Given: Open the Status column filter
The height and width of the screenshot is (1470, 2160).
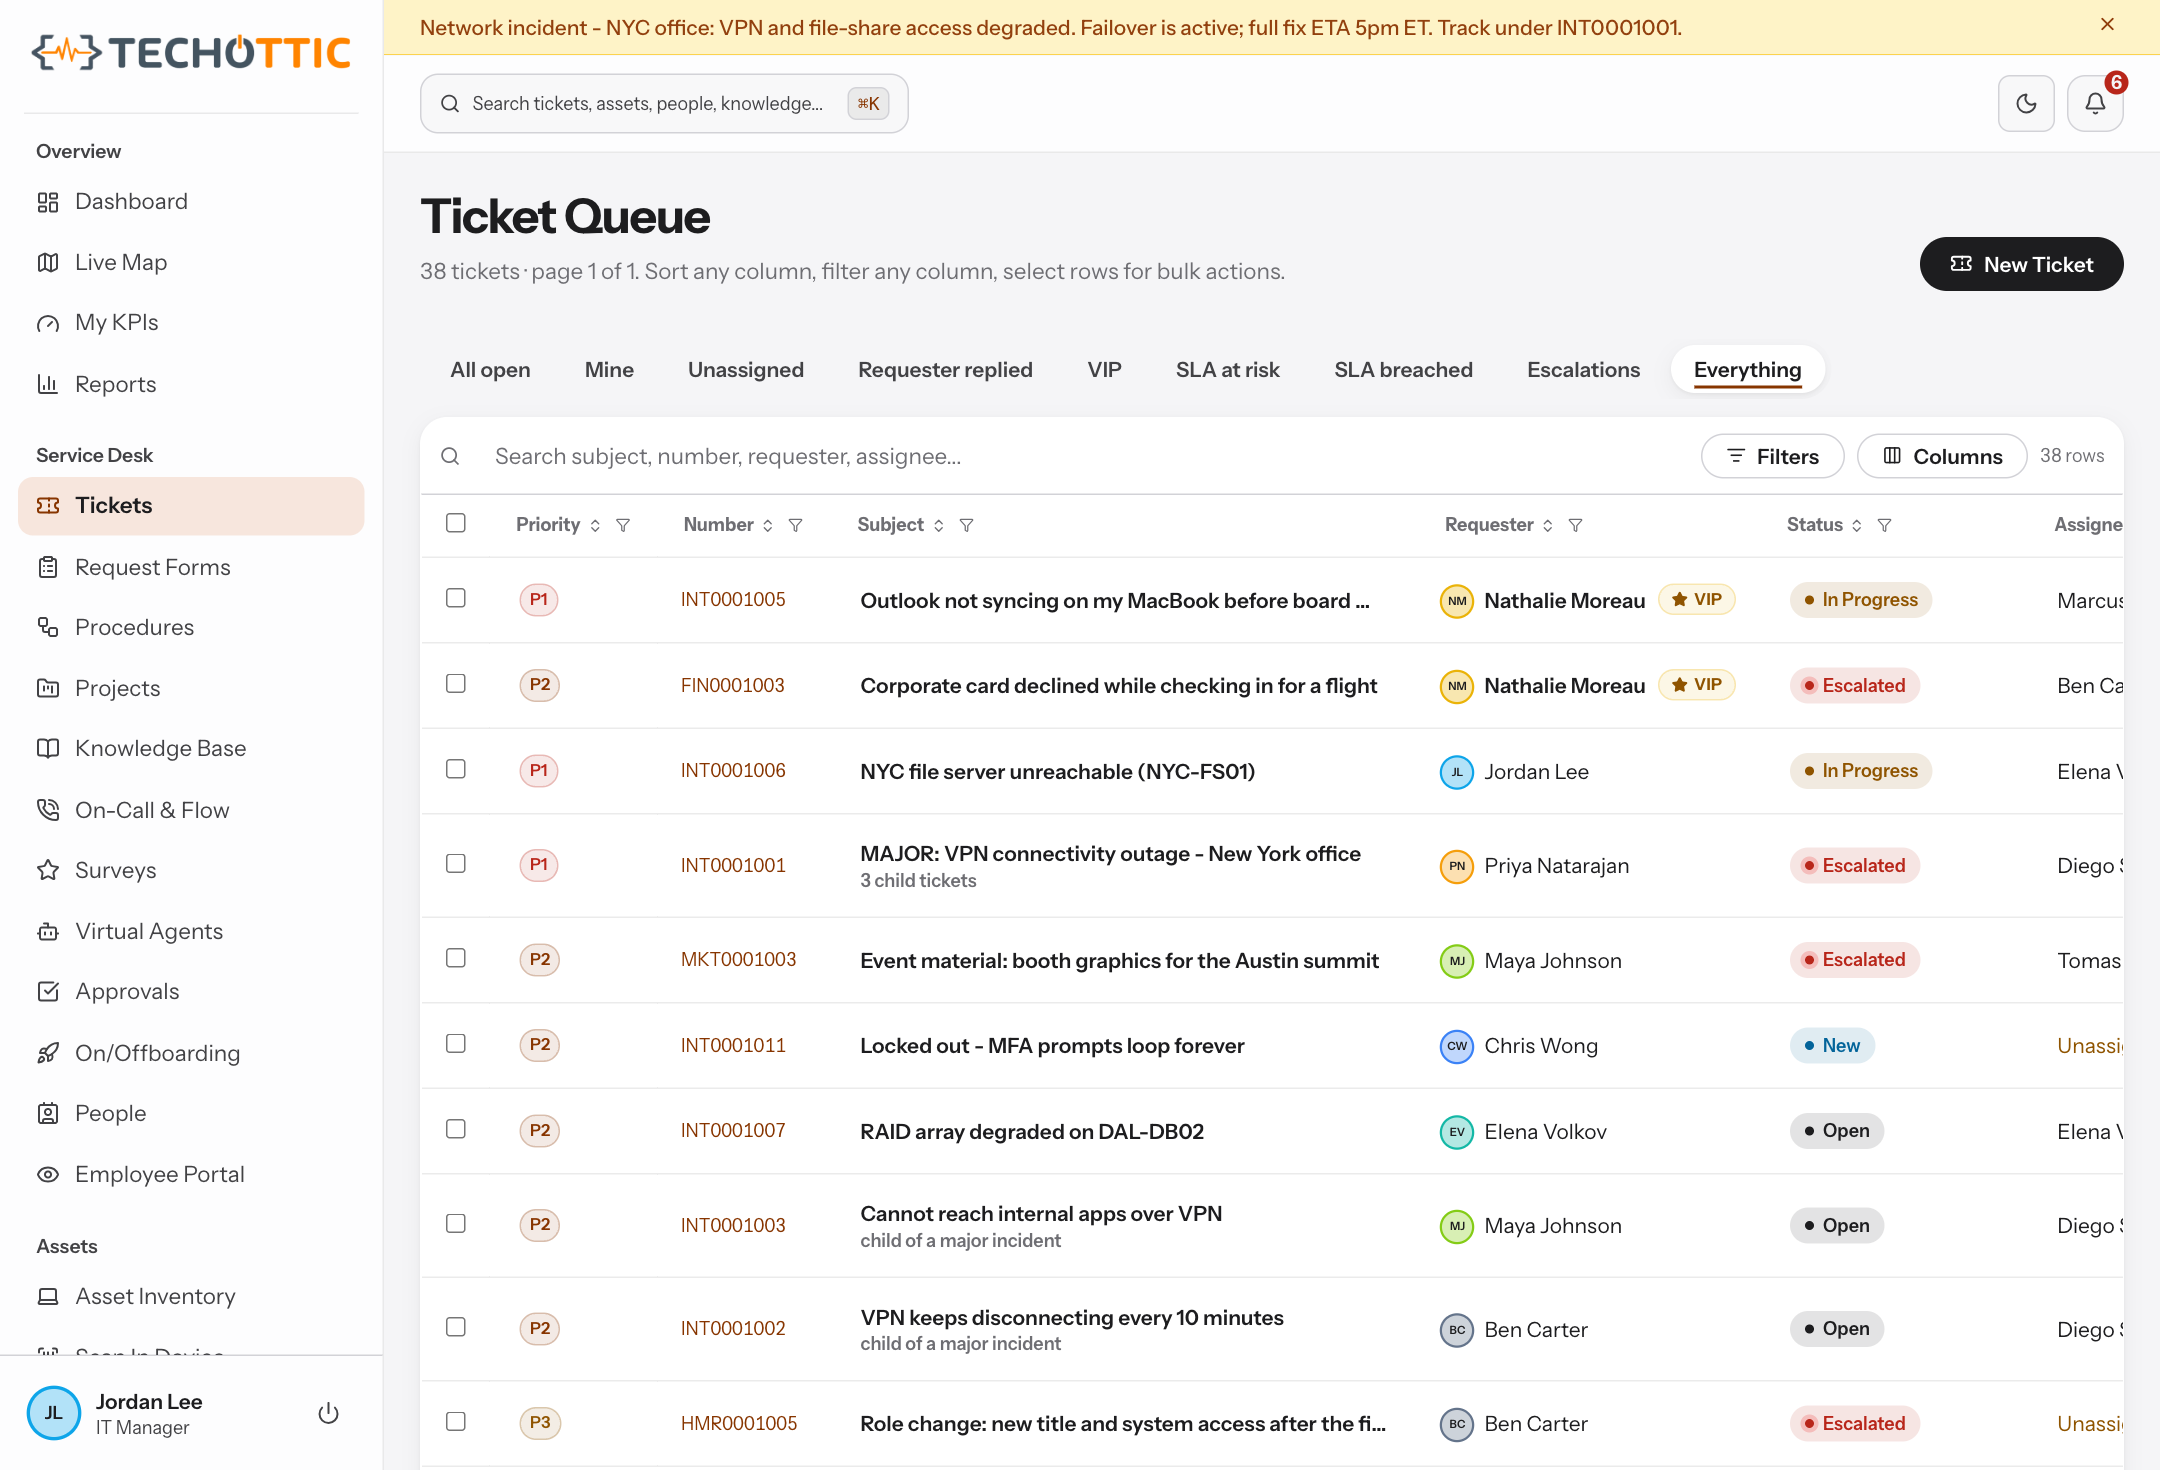Looking at the screenshot, I should (1884, 525).
